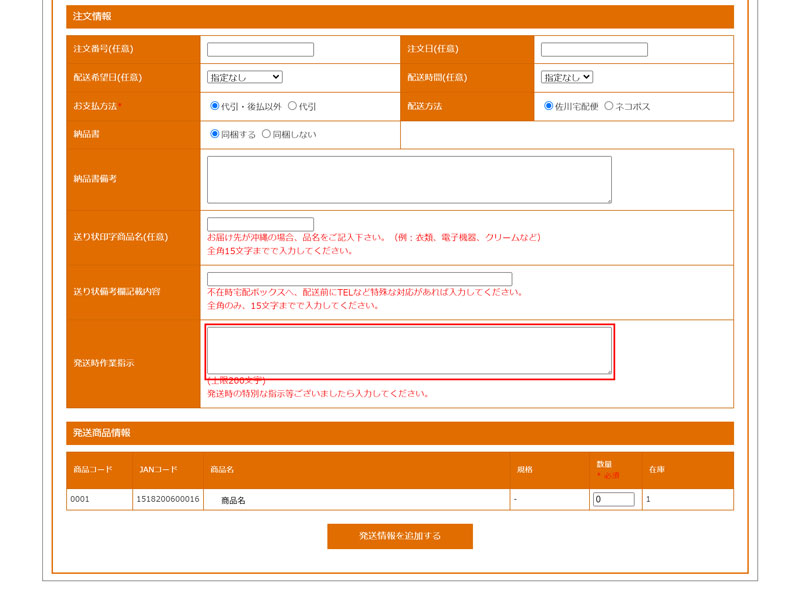
Task: Select 同梱する for the 納品書
Action: (x=214, y=133)
